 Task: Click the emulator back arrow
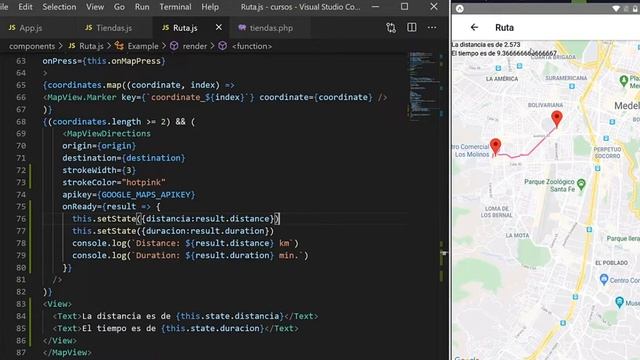tap(474, 27)
